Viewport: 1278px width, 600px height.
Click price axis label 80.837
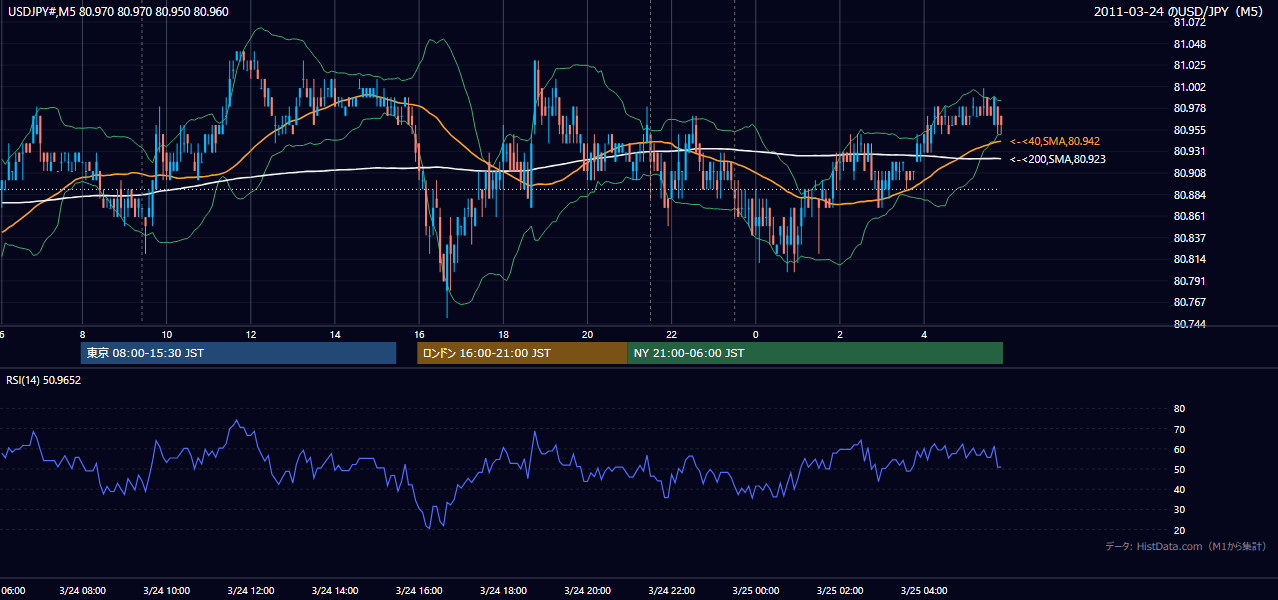[1188, 238]
